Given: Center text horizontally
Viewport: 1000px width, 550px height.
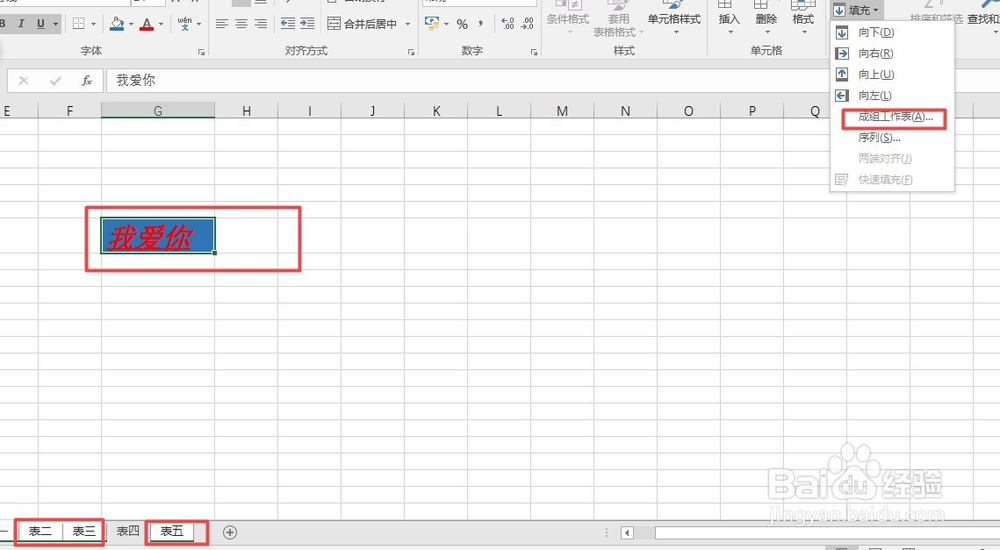Looking at the screenshot, I should [241, 24].
